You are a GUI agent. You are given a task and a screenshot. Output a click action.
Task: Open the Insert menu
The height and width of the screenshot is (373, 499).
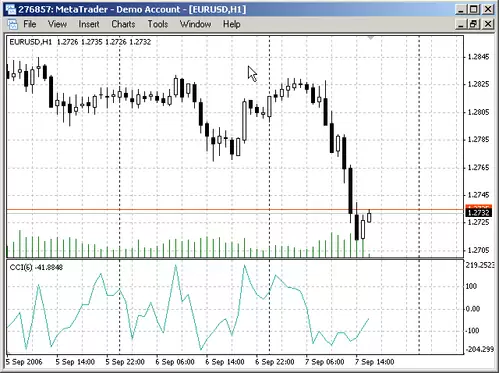coord(89,24)
